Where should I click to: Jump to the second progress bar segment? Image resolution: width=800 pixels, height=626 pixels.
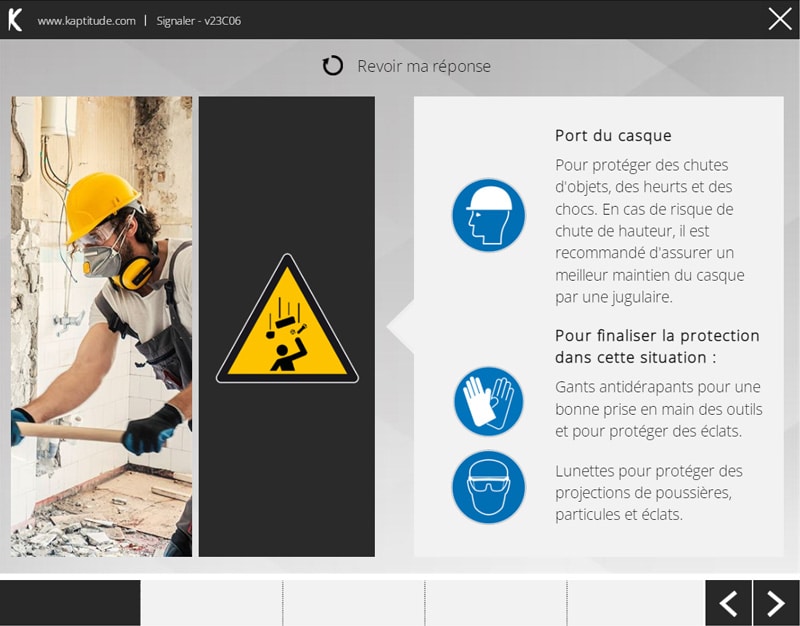[x=211, y=603]
